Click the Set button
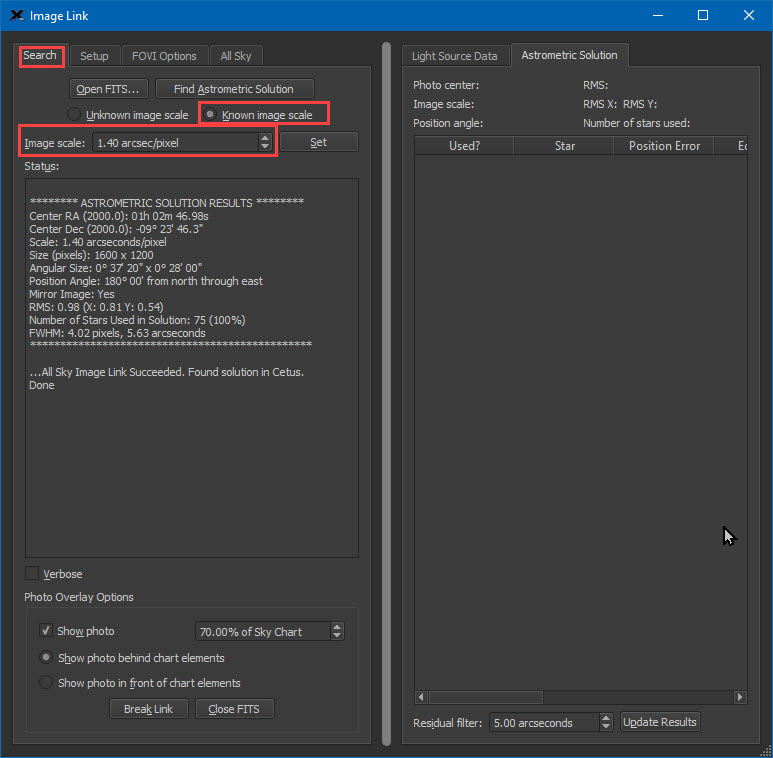This screenshot has width=773, height=758. [319, 142]
